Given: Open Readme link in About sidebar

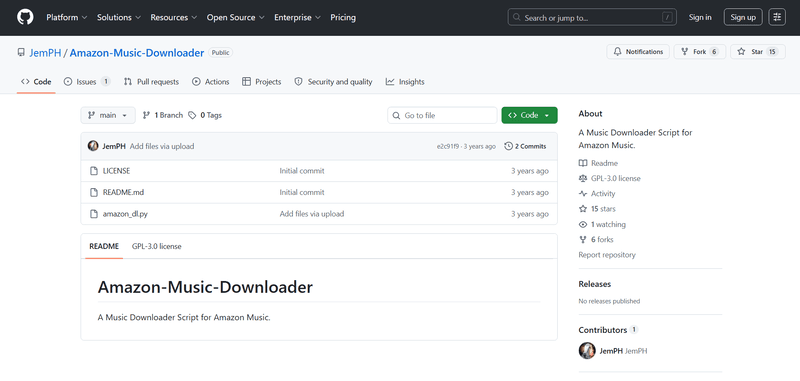Looking at the screenshot, I should (604, 163).
